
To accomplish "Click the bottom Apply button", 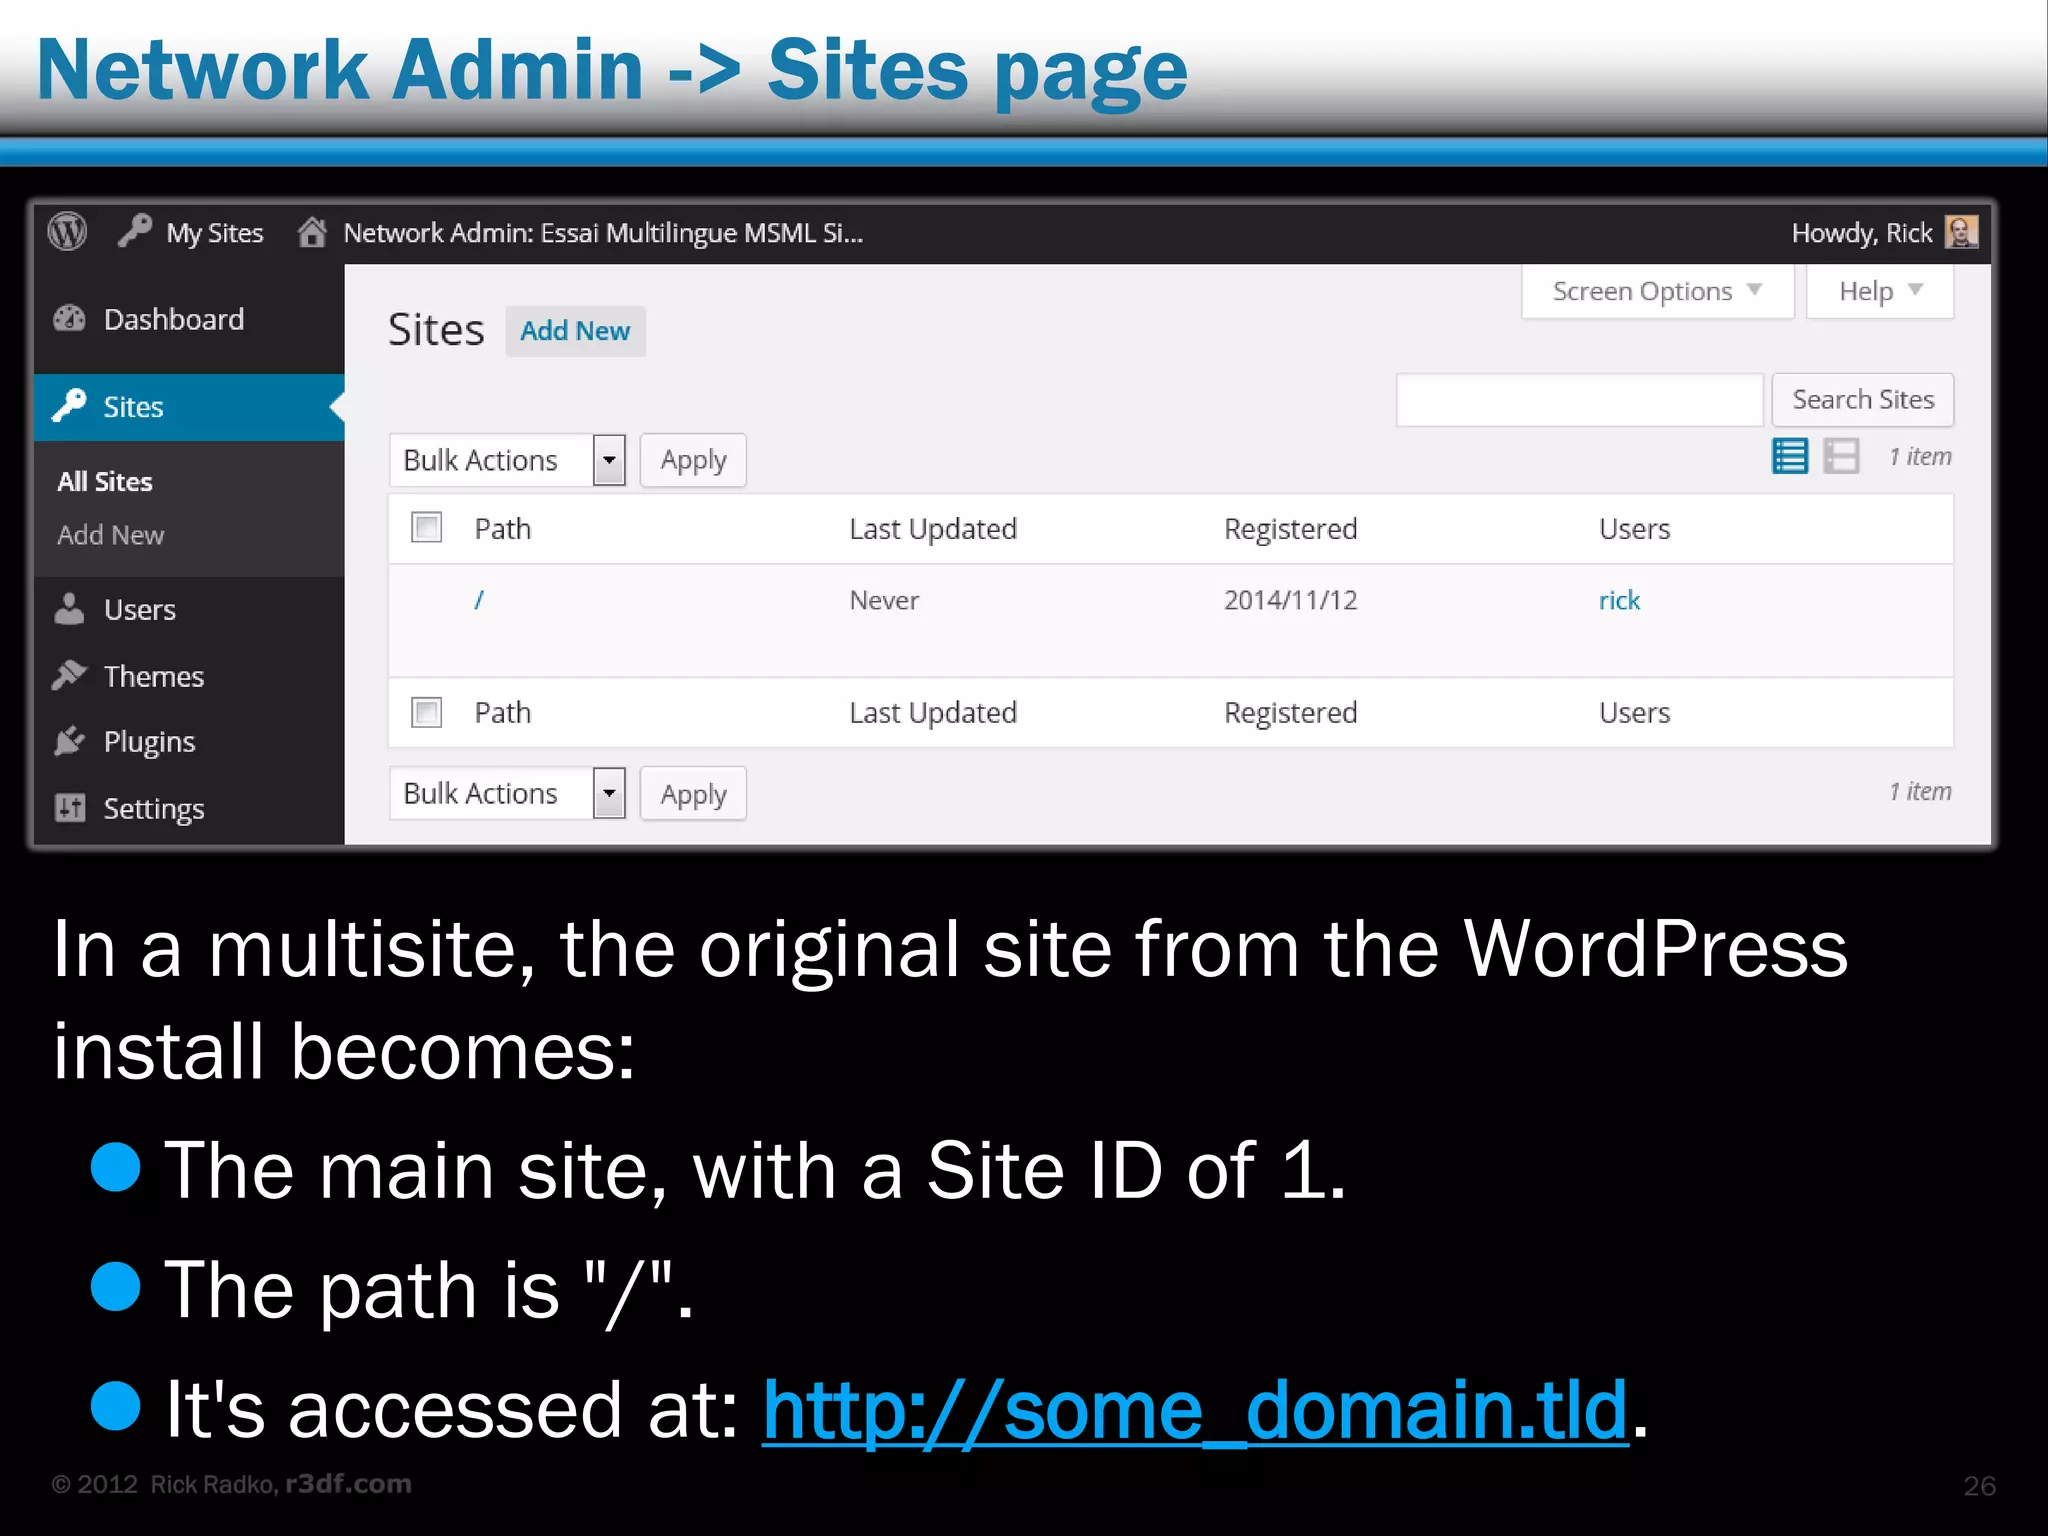I will pyautogui.click(x=693, y=794).
